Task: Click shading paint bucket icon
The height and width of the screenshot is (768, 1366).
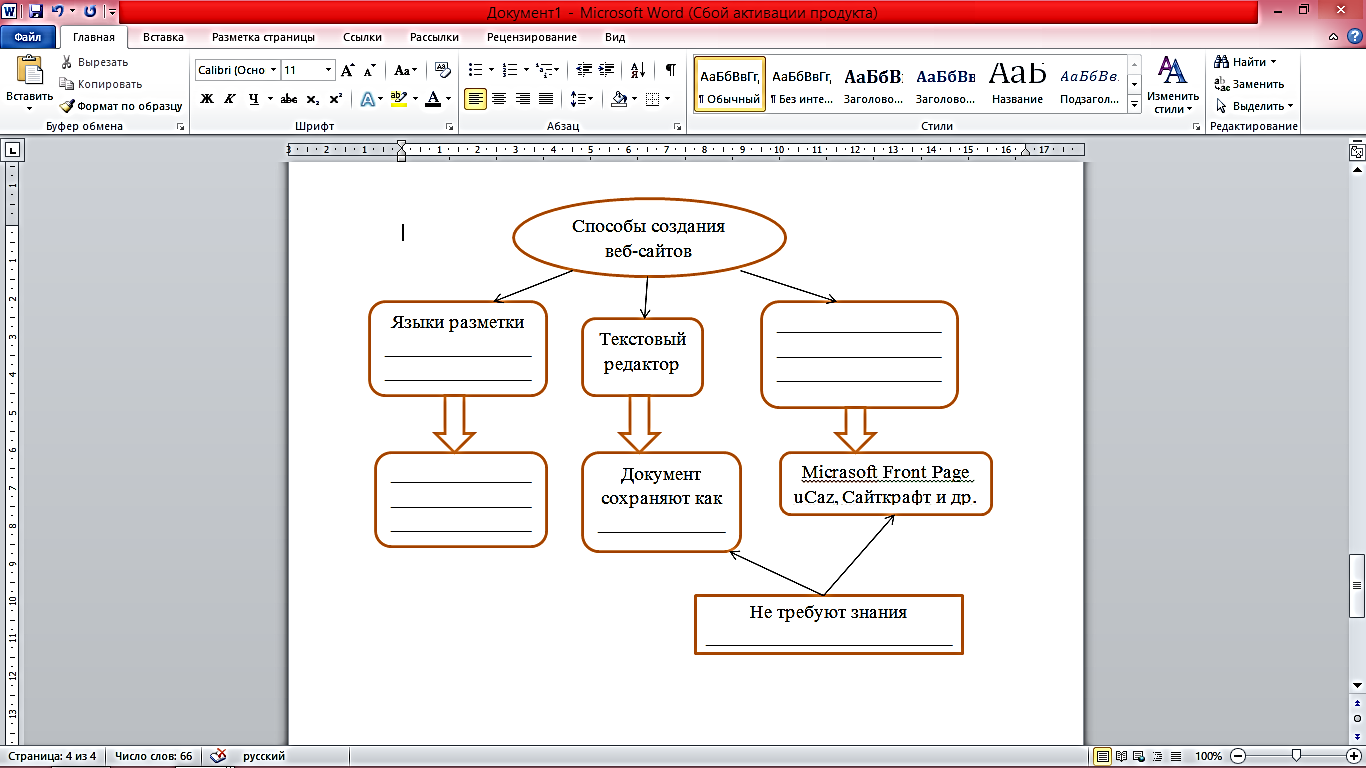Action: pyautogui.click(x=619, y=98)
